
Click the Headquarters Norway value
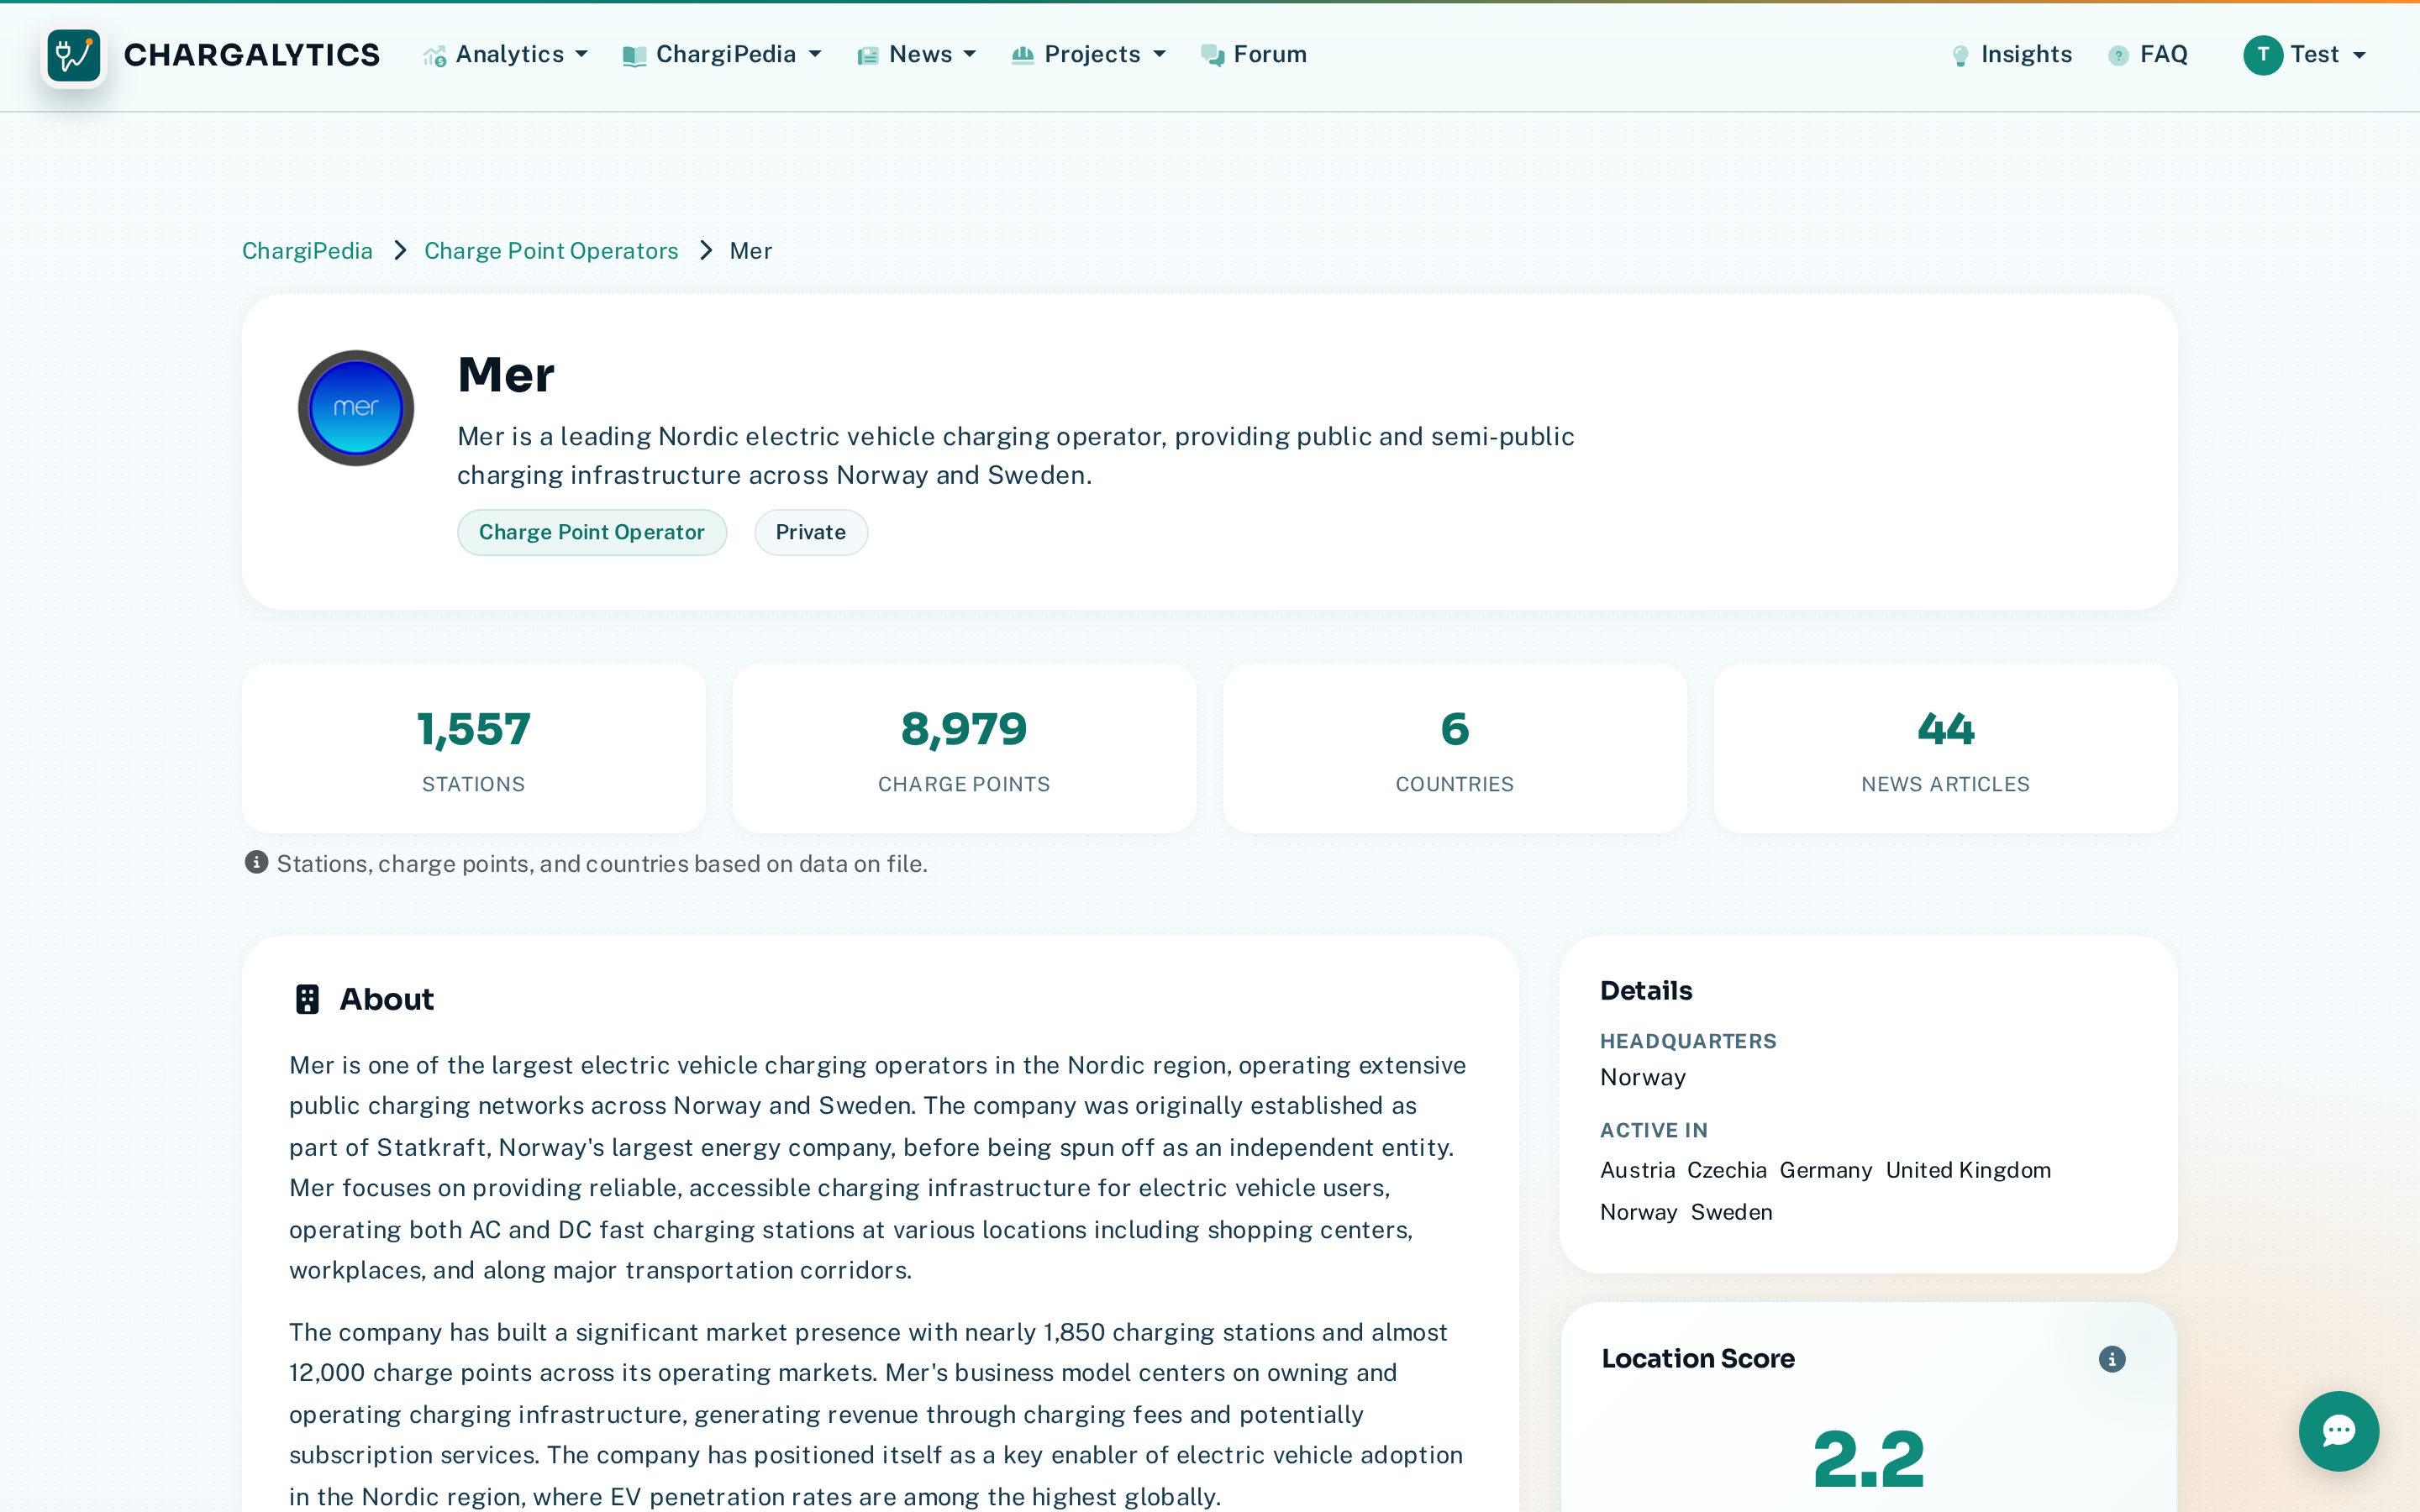click(1643, 1077)
